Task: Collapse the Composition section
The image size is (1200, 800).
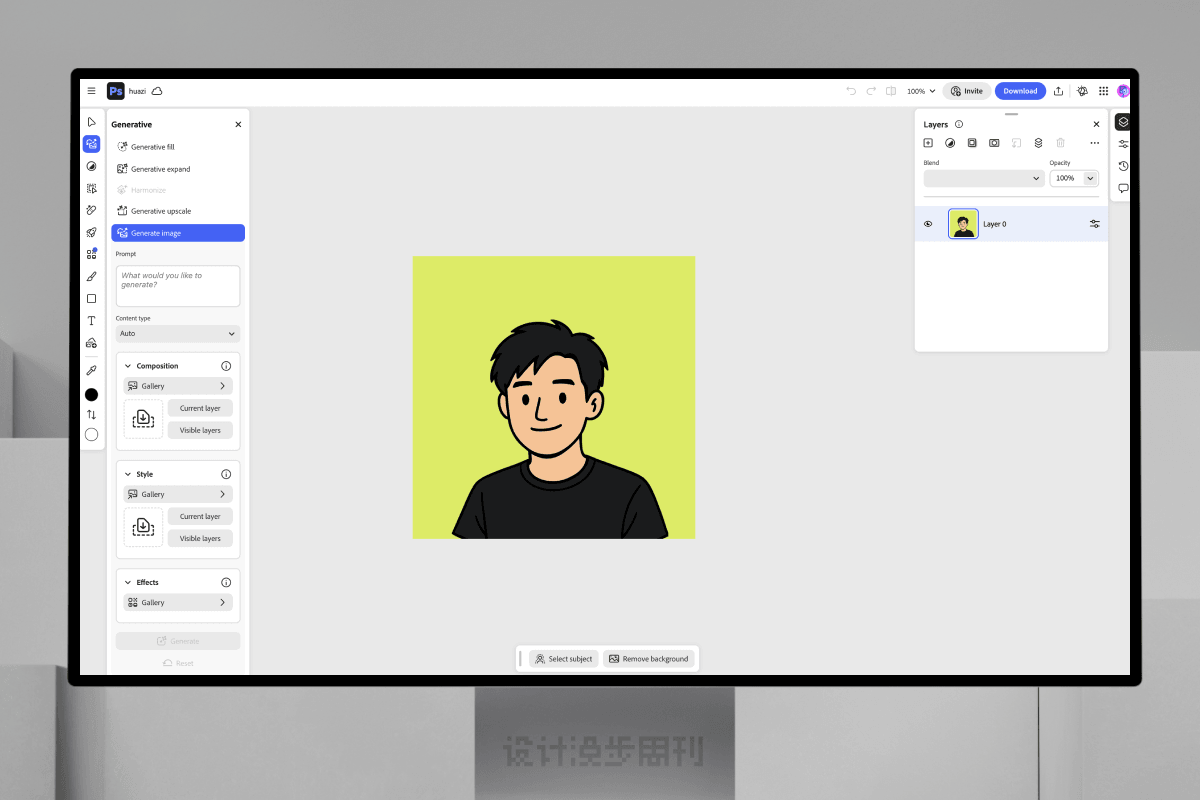Action: click(x=128, y=366)
